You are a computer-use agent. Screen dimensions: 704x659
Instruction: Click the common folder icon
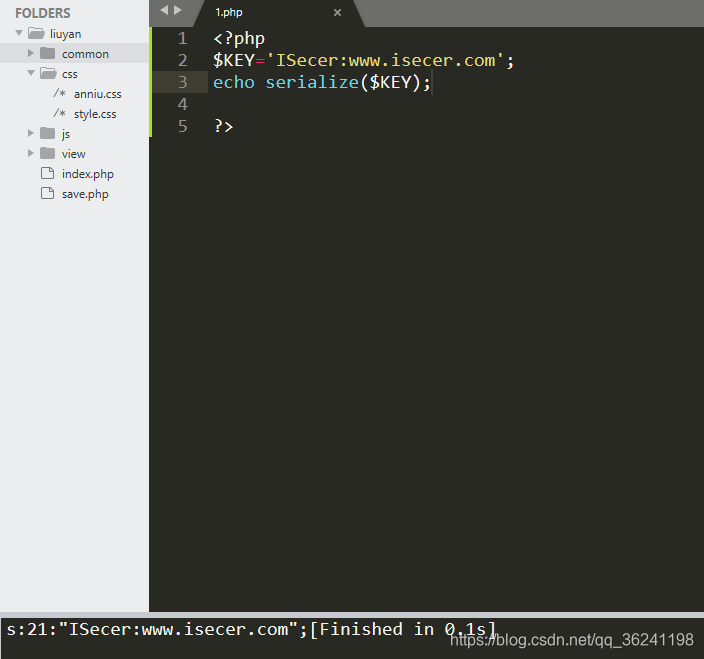click(48, 53)
